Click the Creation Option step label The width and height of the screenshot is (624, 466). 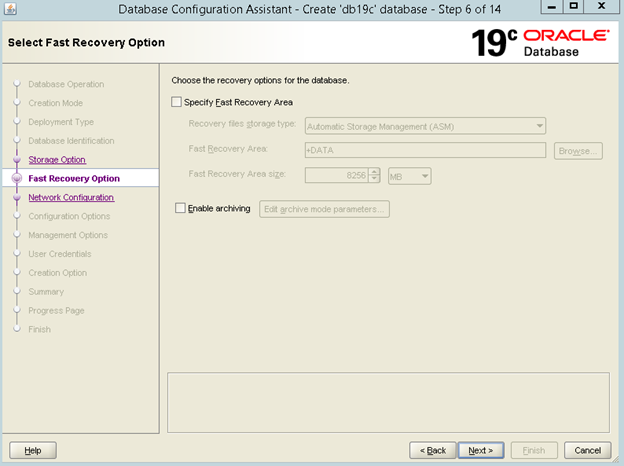[57, 273]
